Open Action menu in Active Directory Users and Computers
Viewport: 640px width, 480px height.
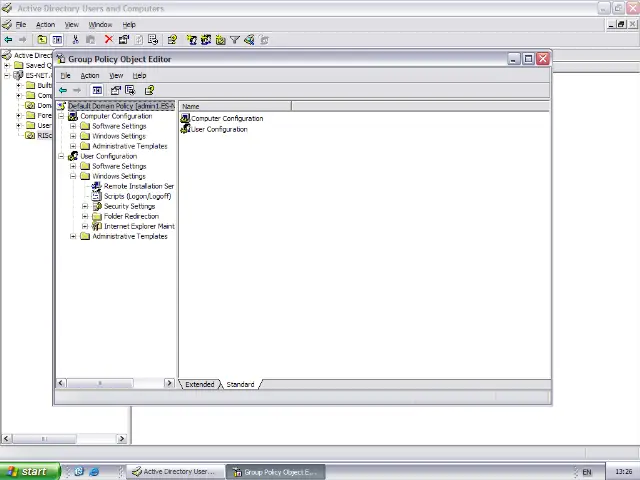(x=45, y=24)
